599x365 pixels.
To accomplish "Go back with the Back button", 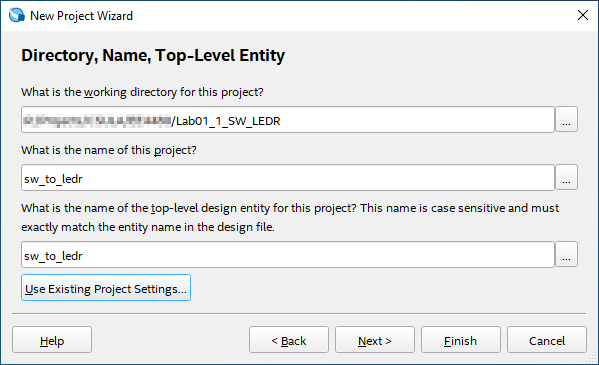I will [289, 339].
